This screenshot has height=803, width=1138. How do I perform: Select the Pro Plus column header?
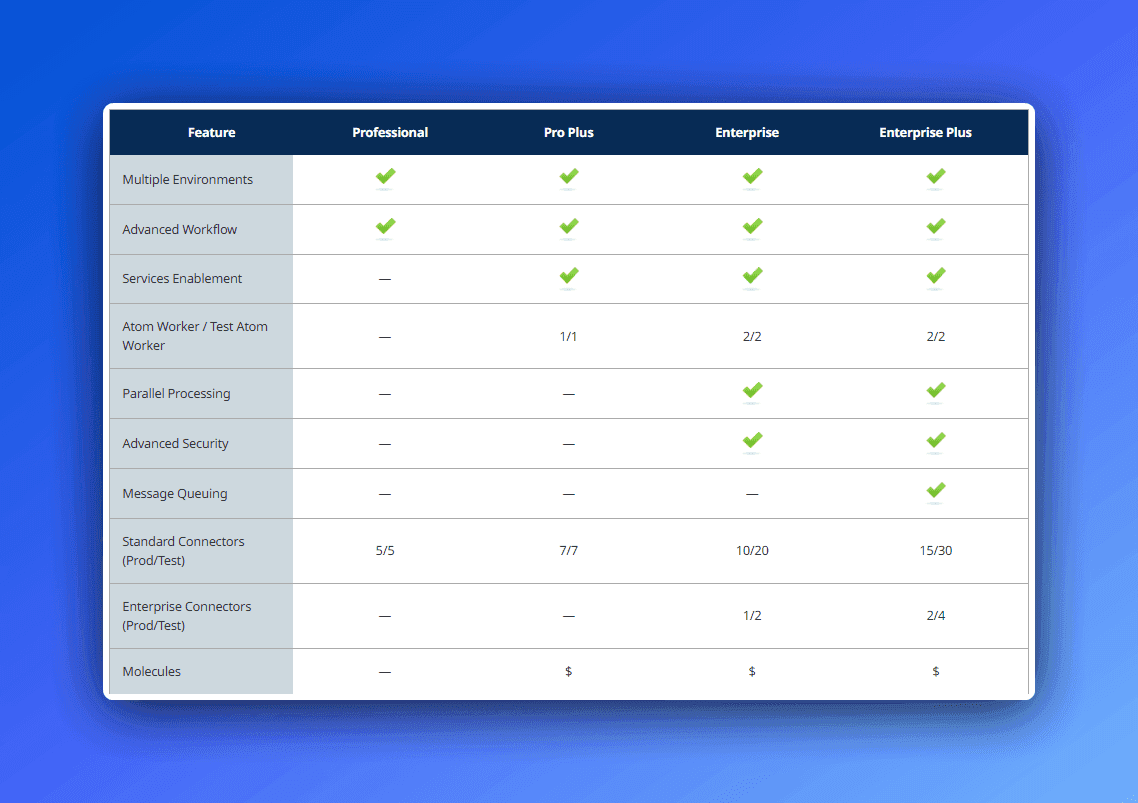(x=569, y=133)
